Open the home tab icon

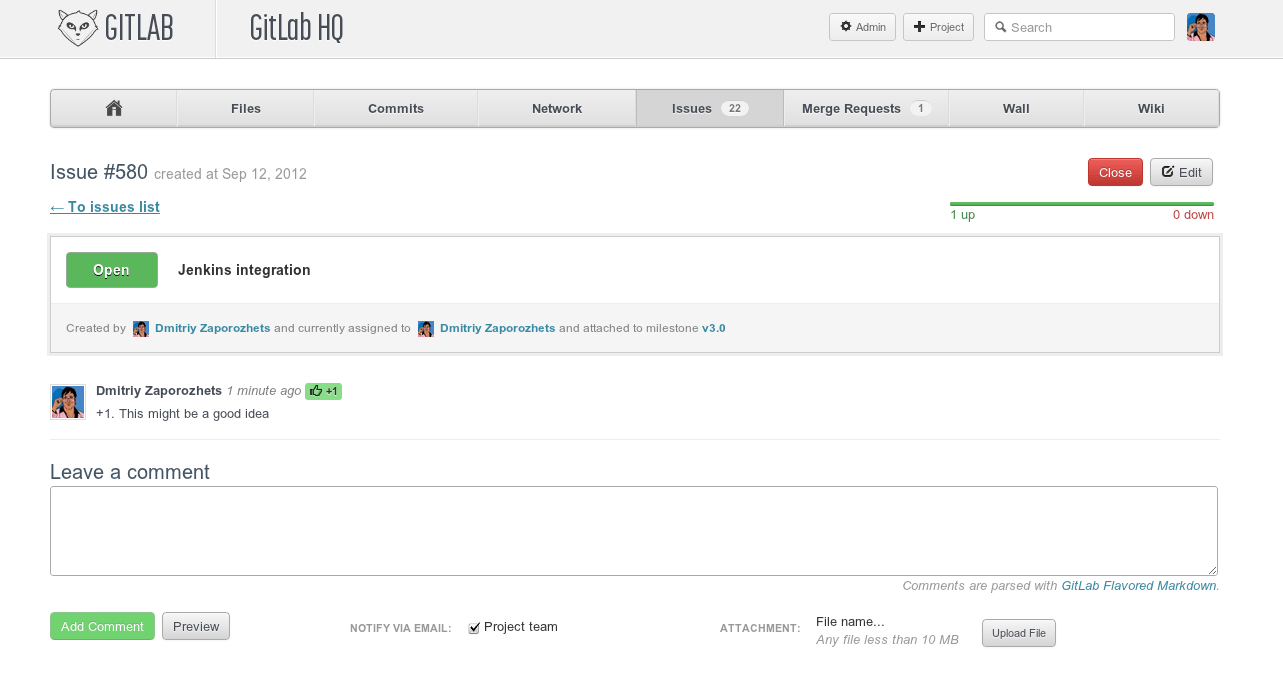114,108
